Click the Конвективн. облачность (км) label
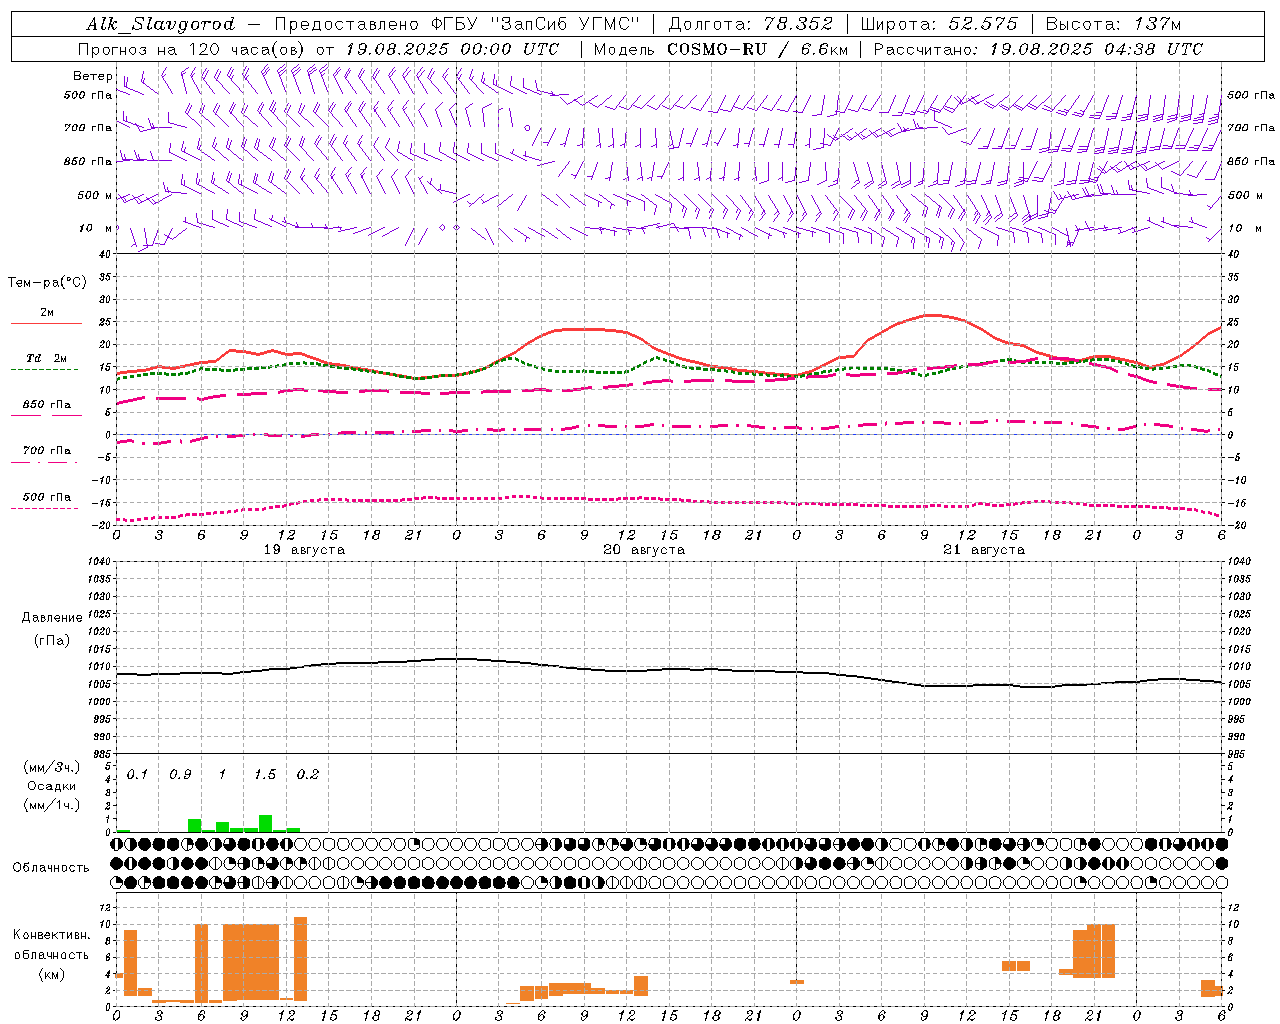This screenshot has width=1280, height=1024. (x=51, y=954)
